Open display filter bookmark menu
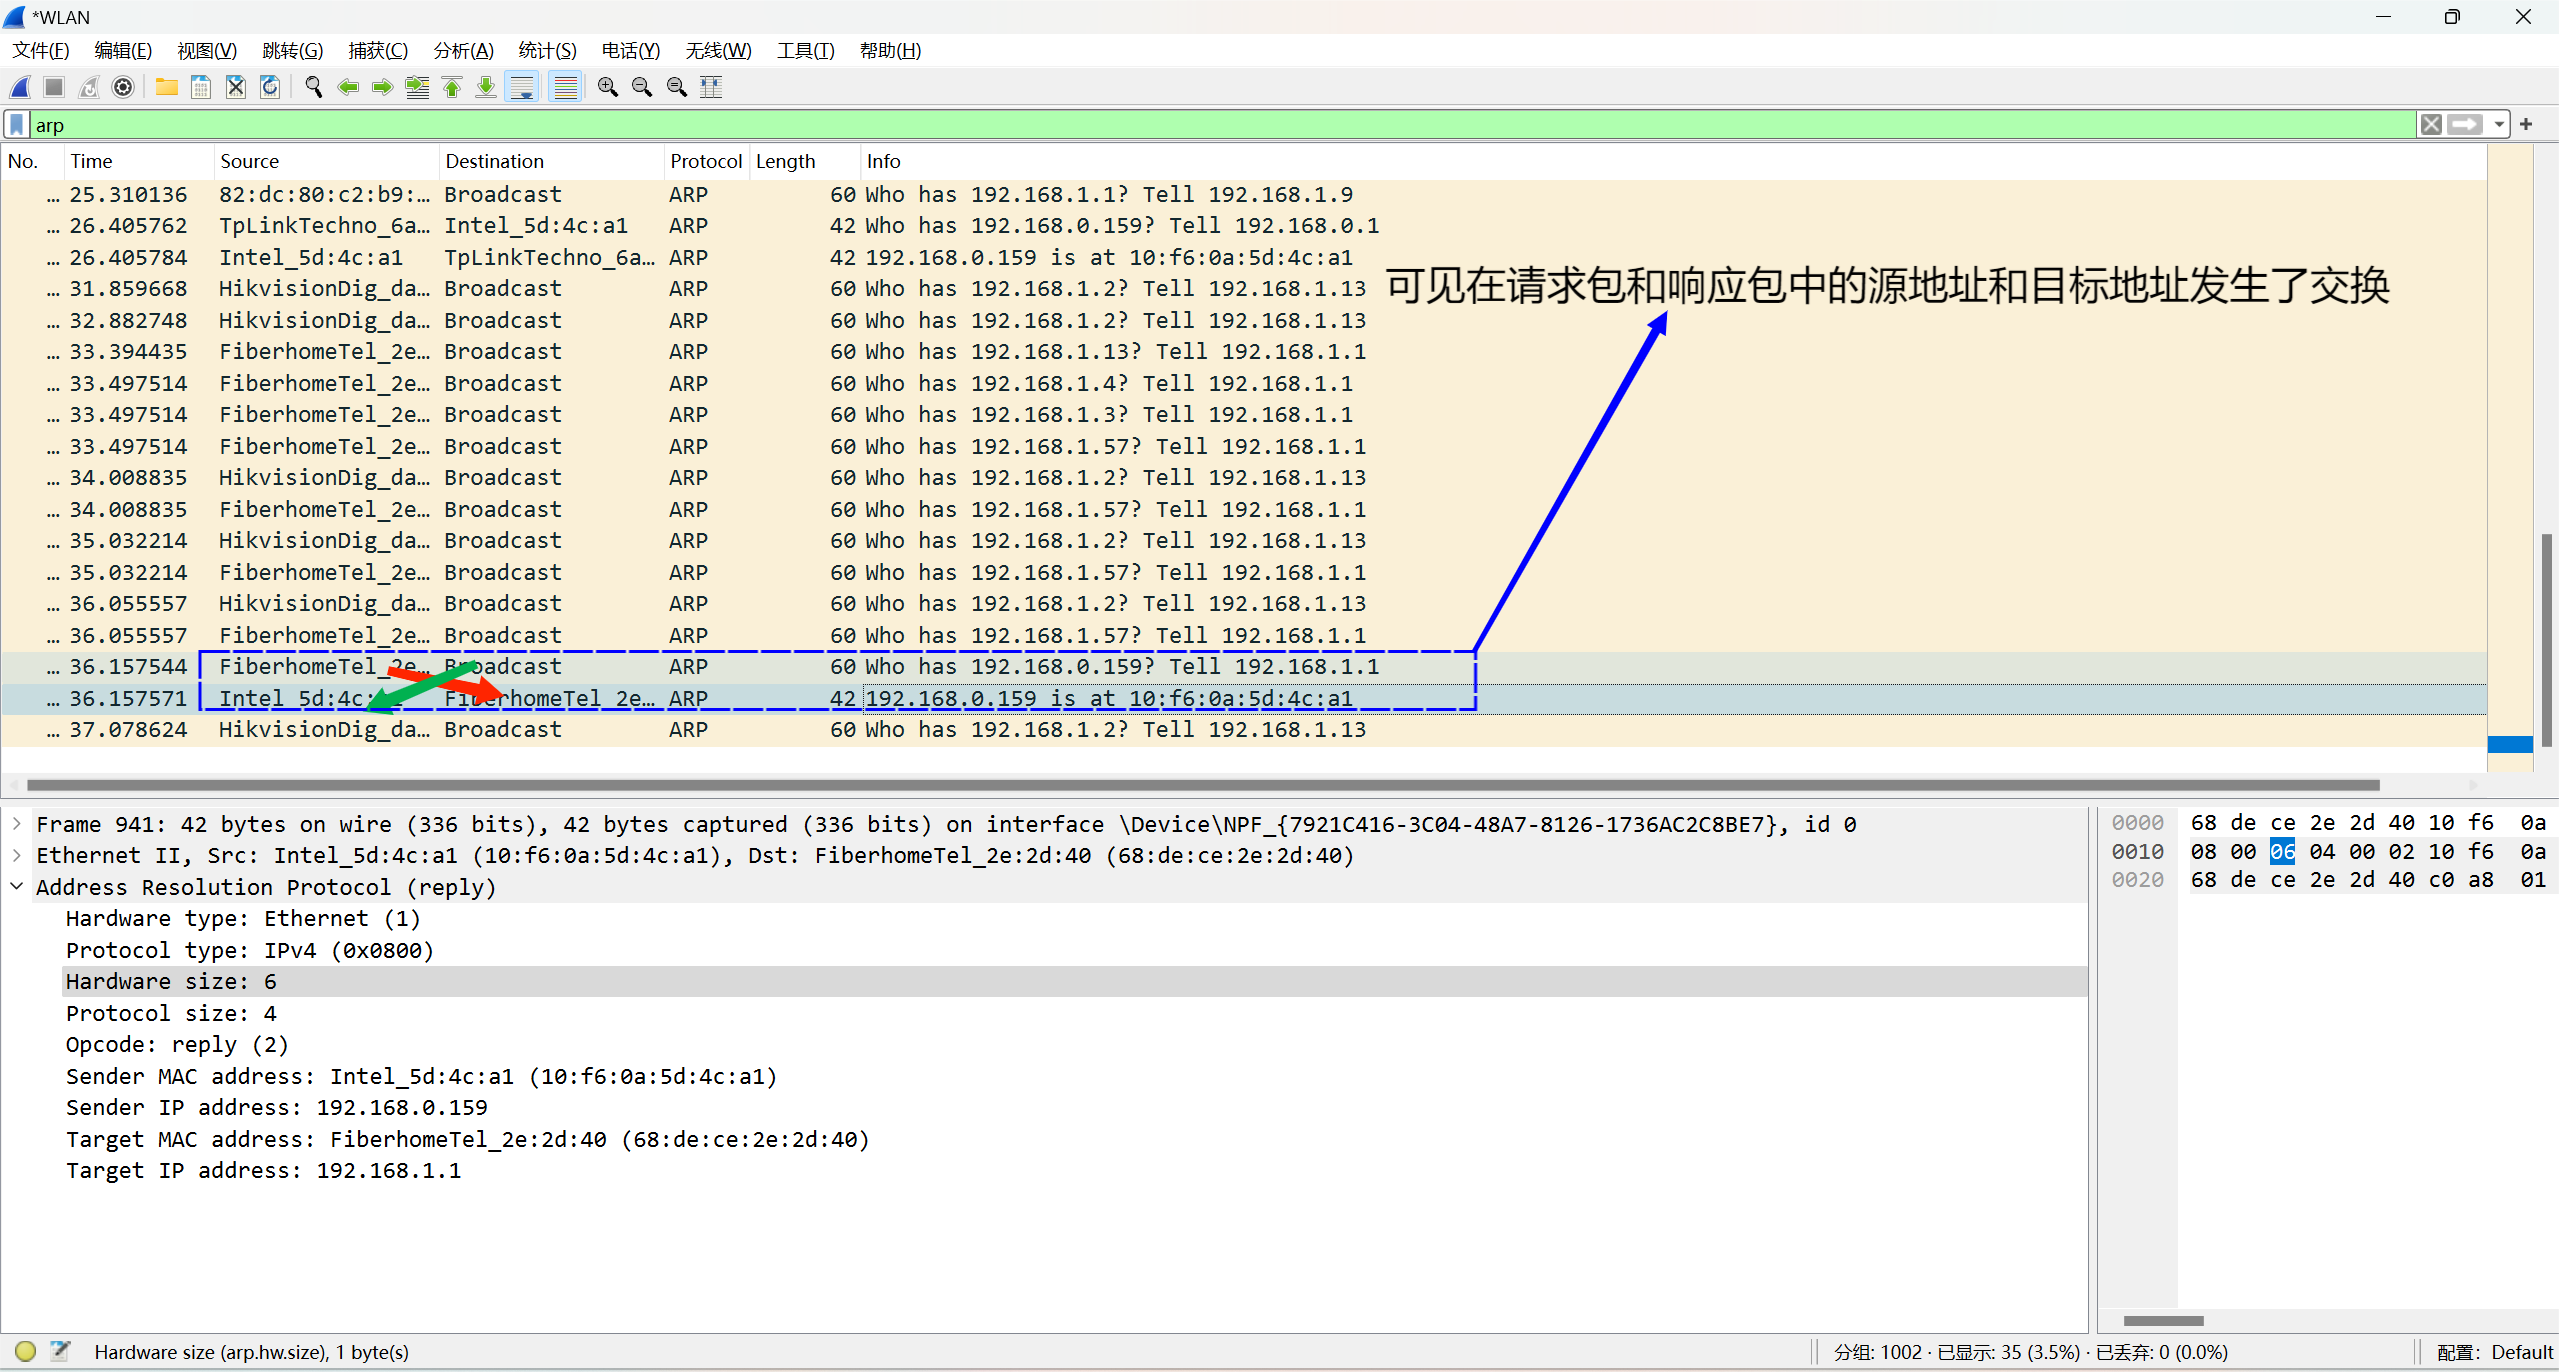The image size is (2559, 1372). tap(17, 125)
